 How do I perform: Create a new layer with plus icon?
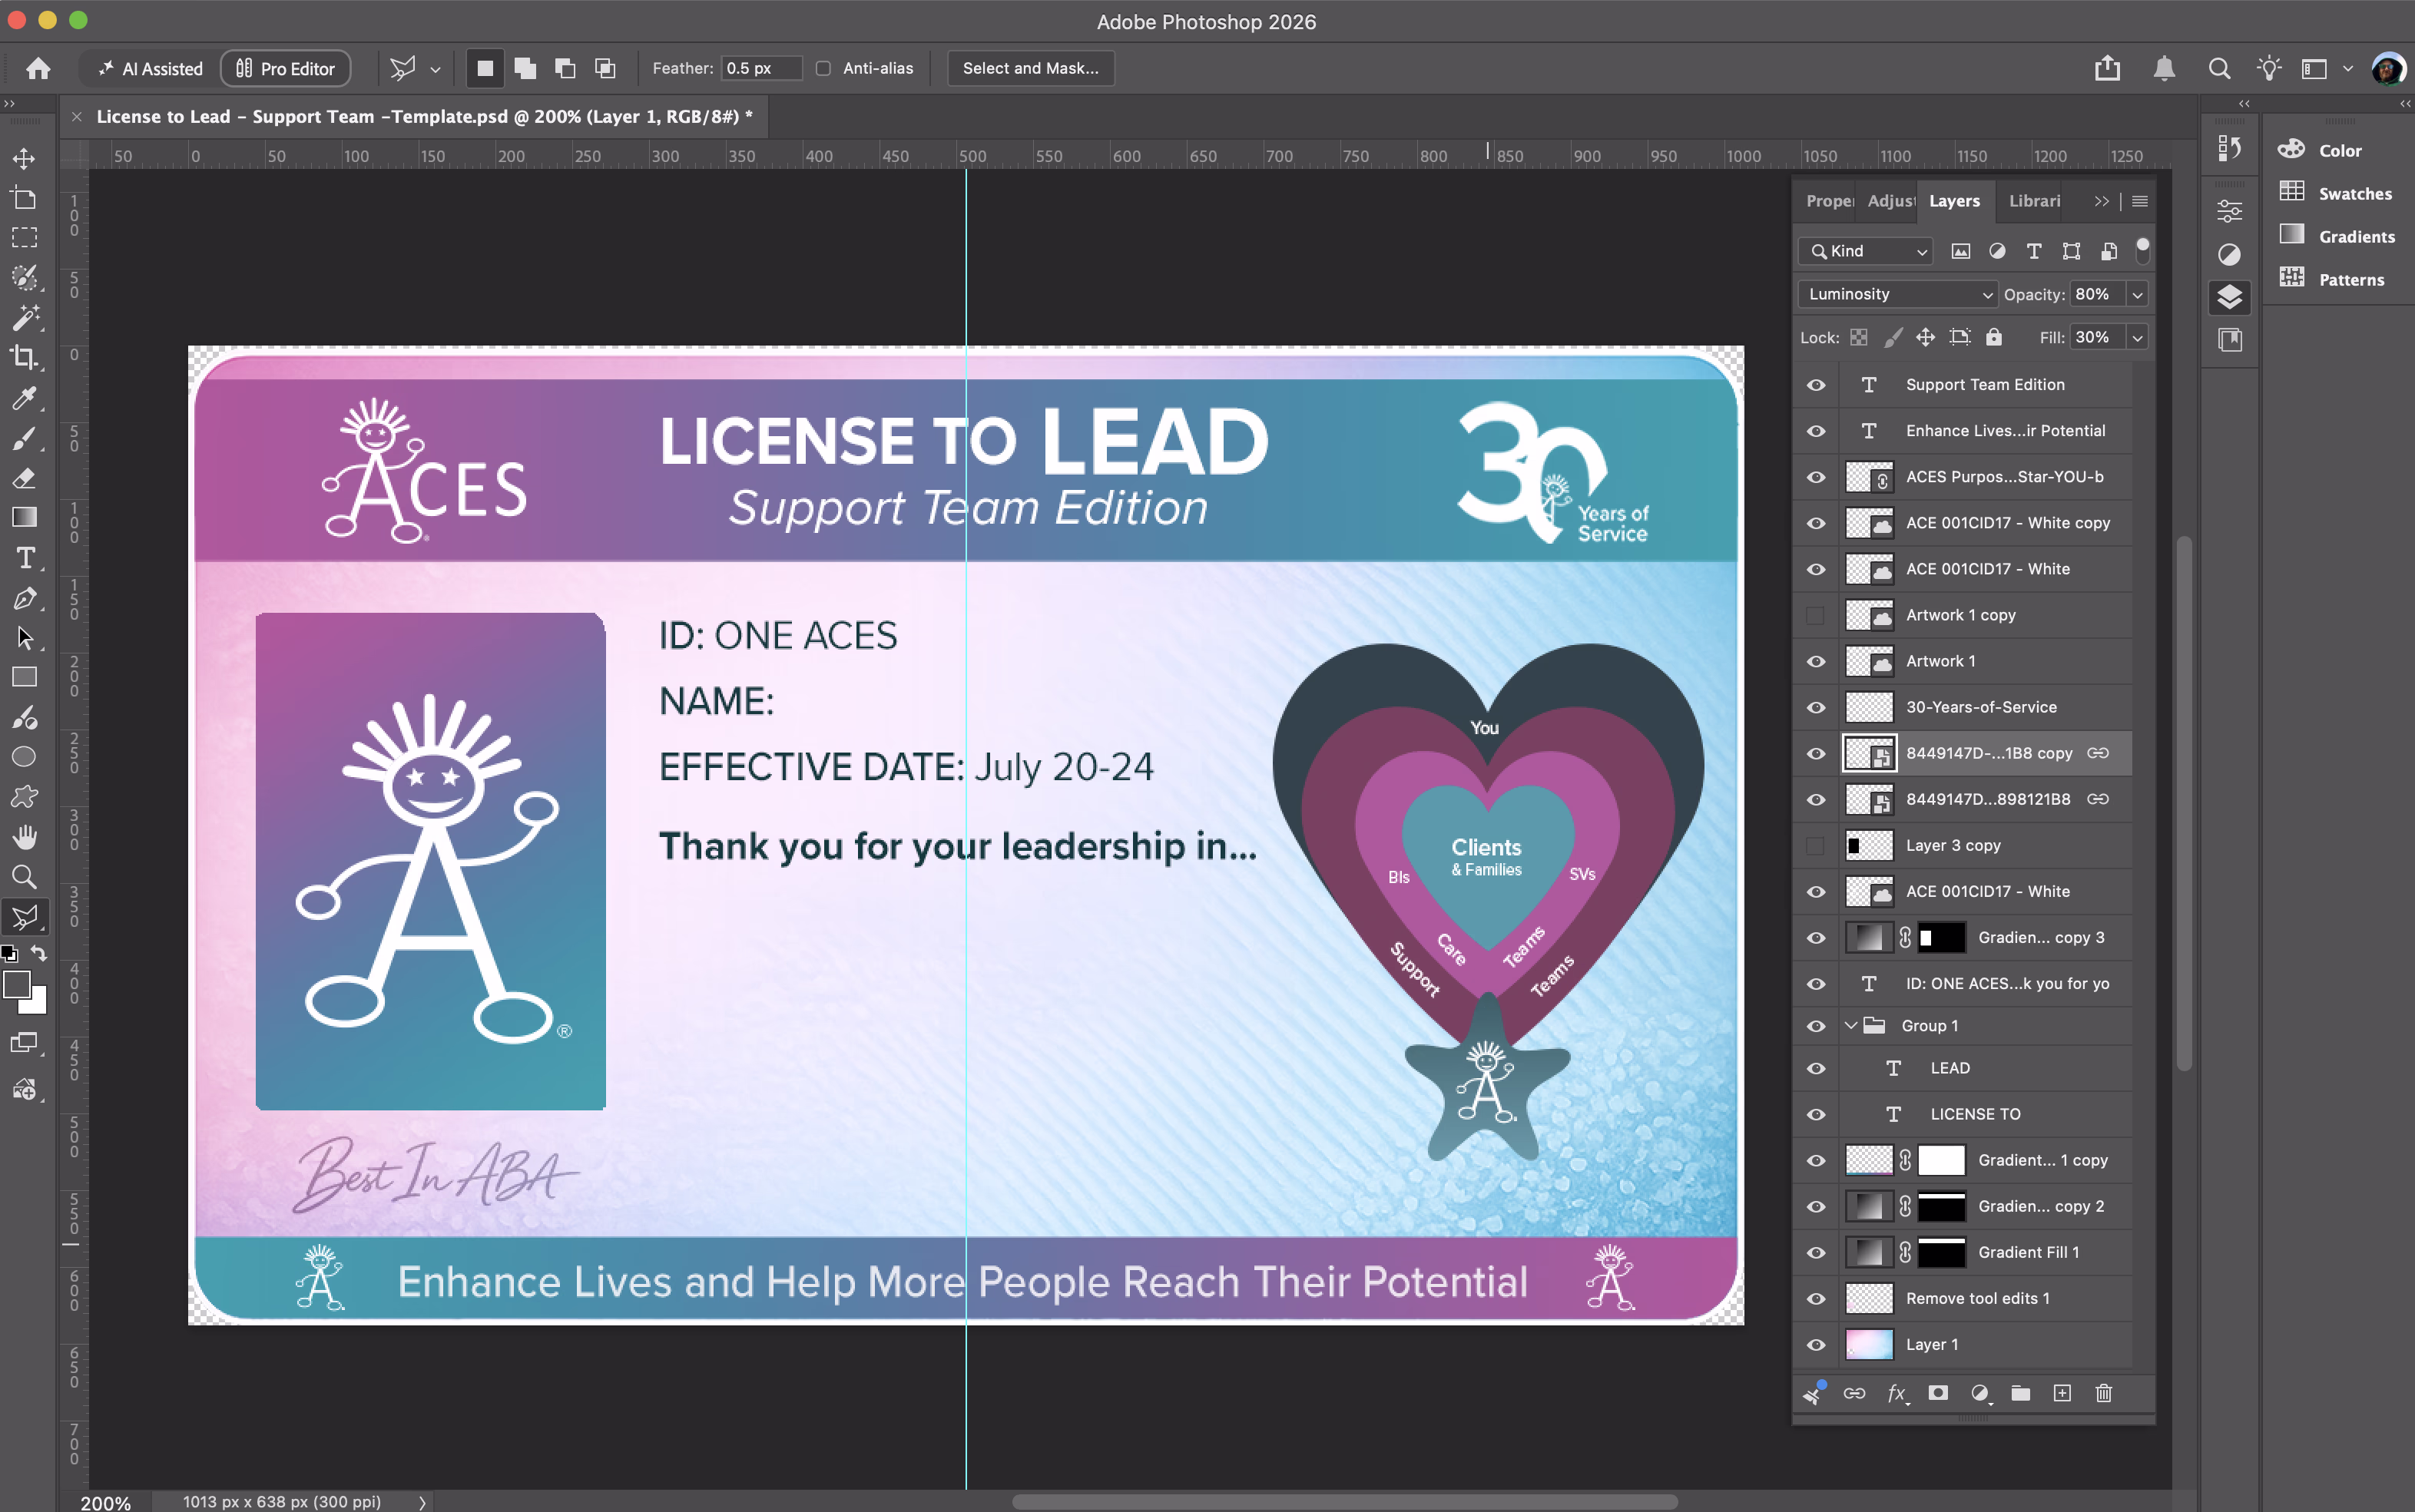[2062, 1393]
